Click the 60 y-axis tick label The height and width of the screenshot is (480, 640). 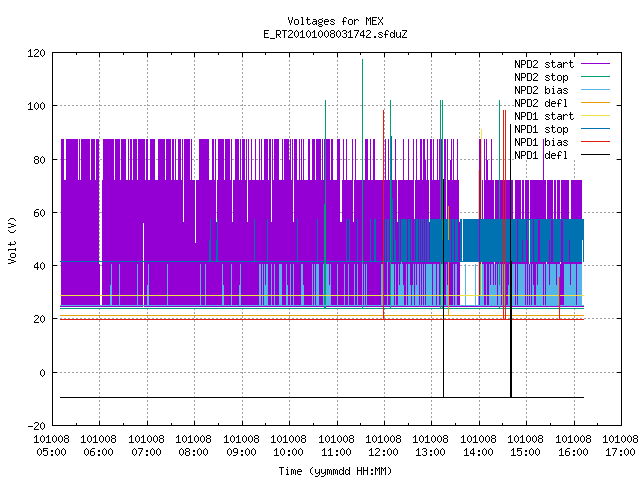pyautogui.click(x=39, y=213)
